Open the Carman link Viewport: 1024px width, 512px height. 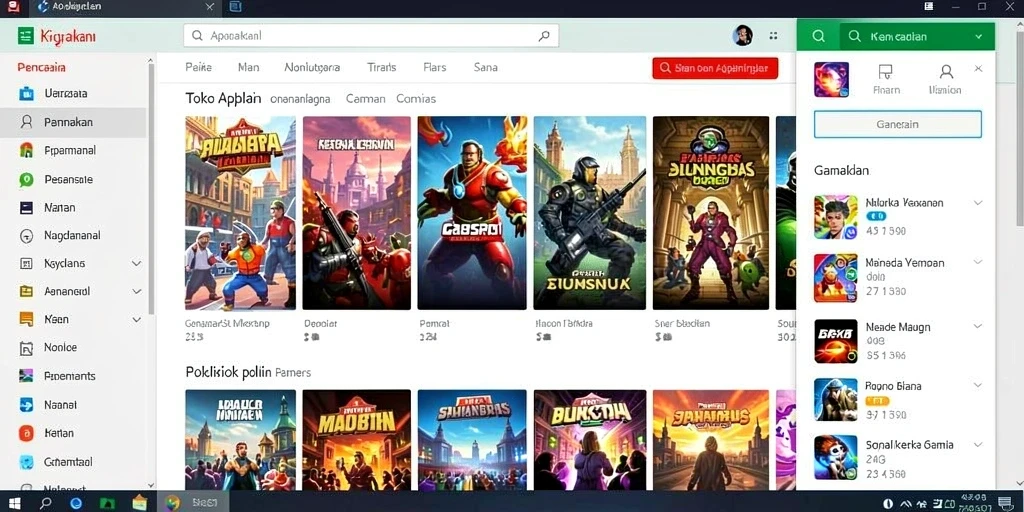tap(366, 99)
